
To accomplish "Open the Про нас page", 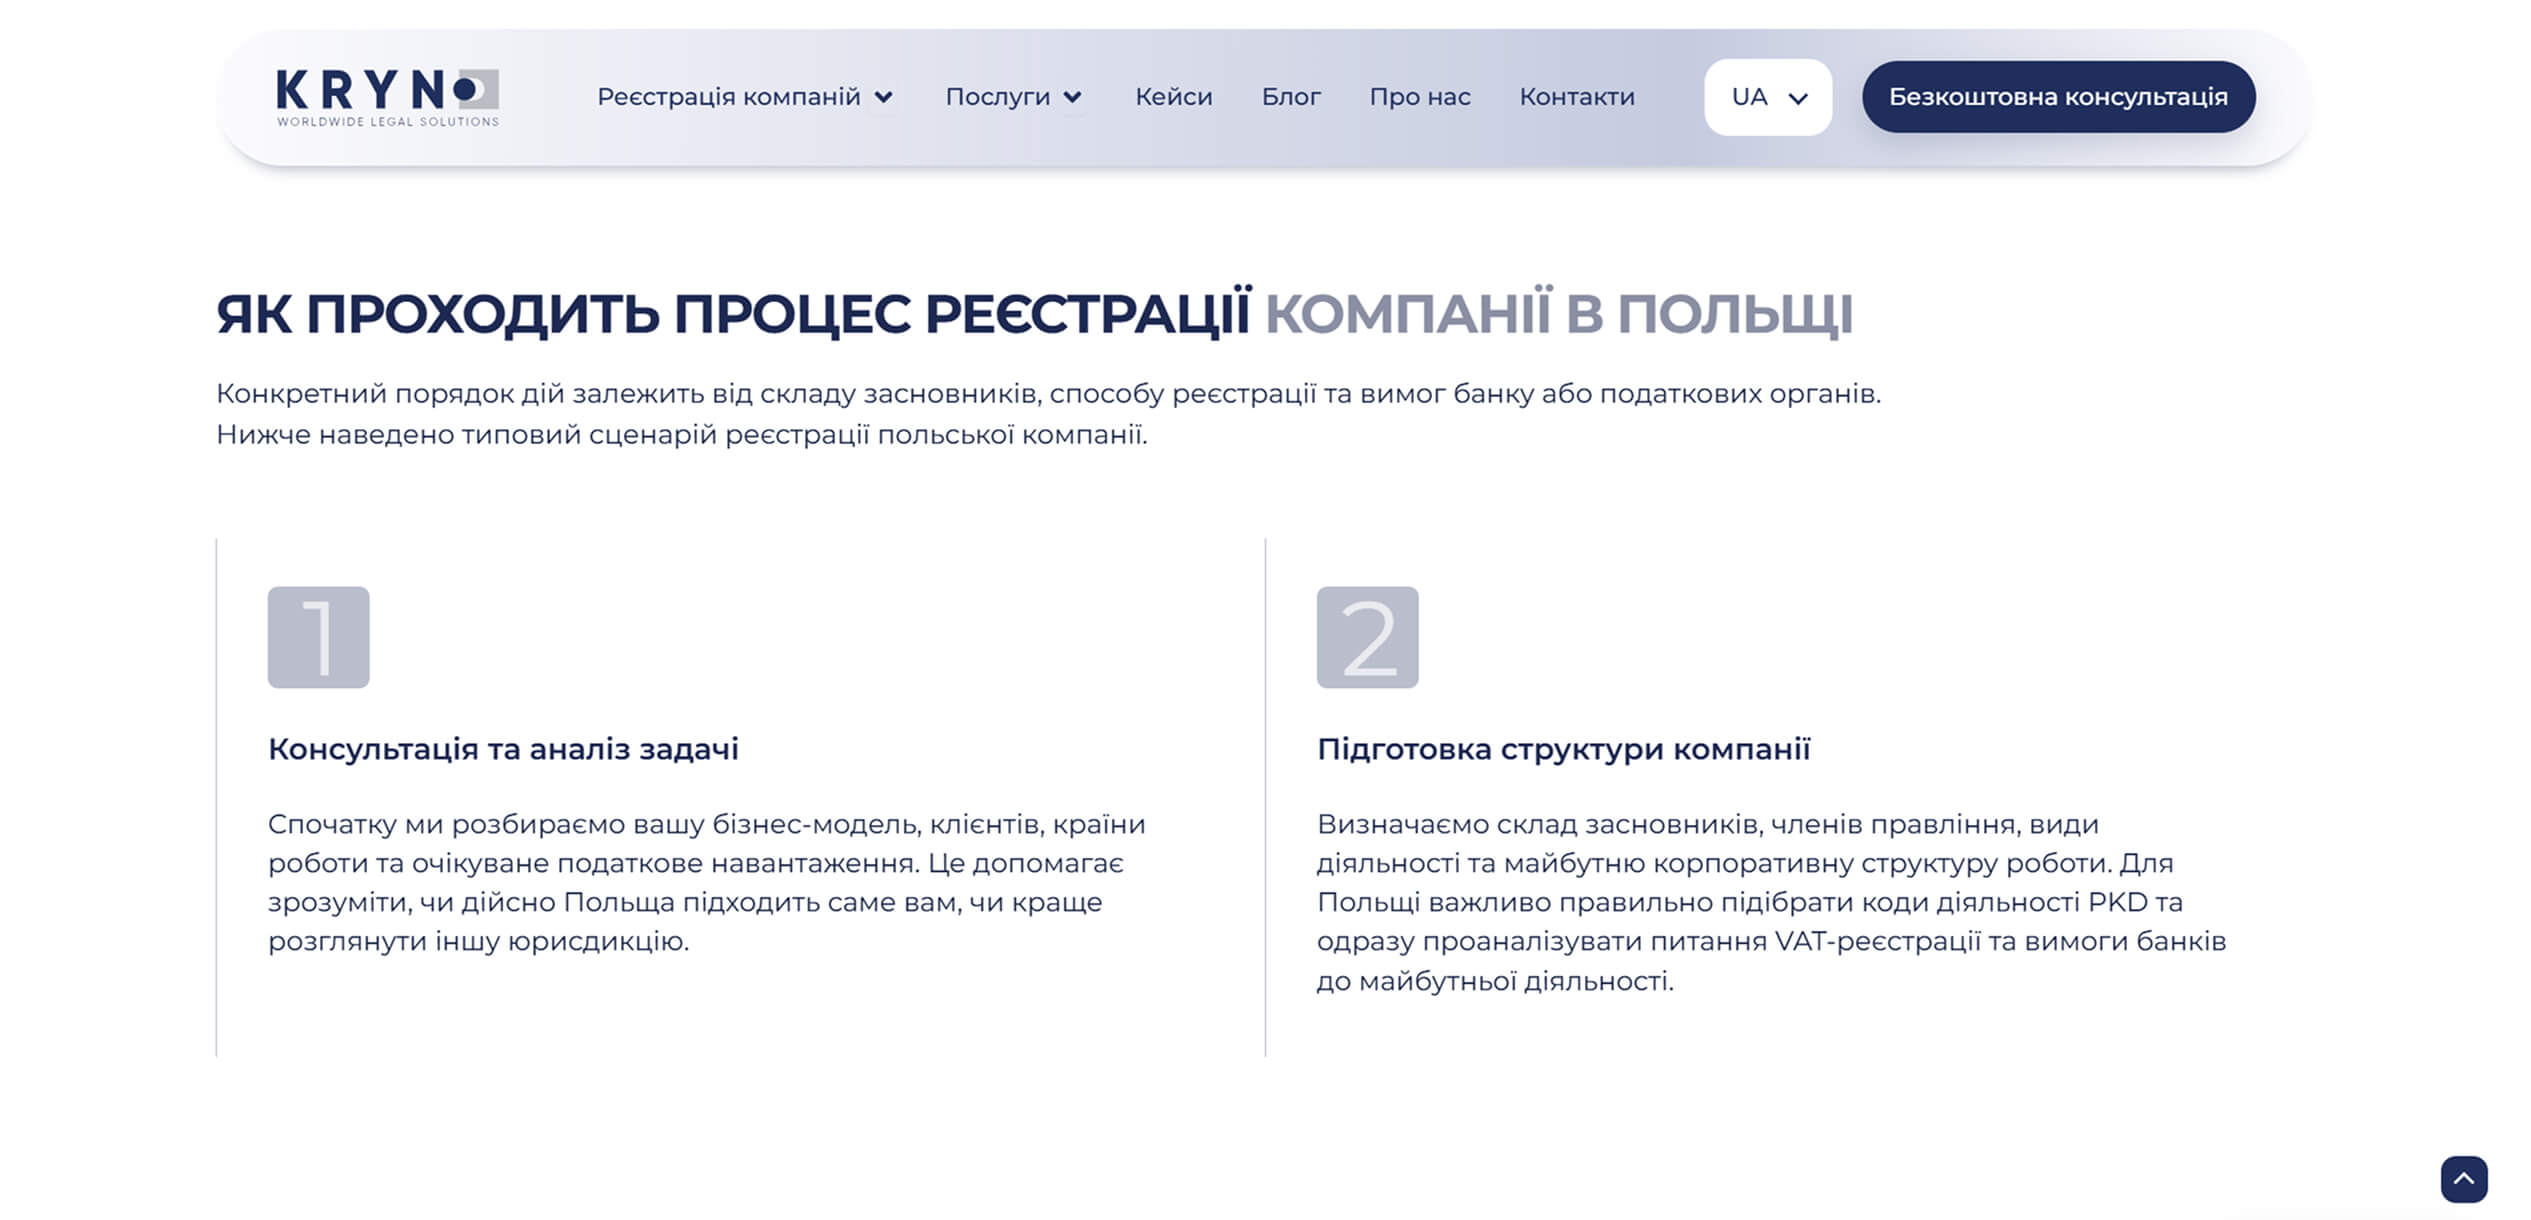I will pos(1420,97).
